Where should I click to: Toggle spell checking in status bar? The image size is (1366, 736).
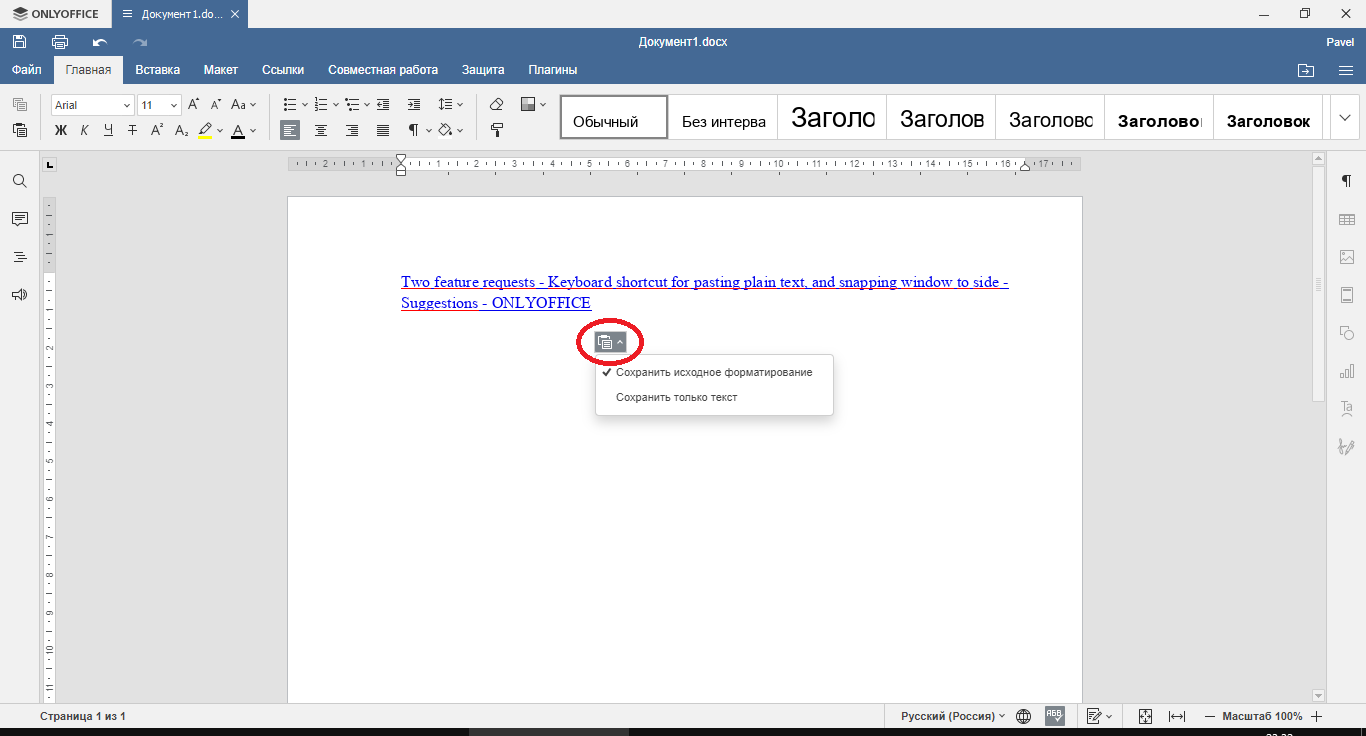click(1055, 716)
